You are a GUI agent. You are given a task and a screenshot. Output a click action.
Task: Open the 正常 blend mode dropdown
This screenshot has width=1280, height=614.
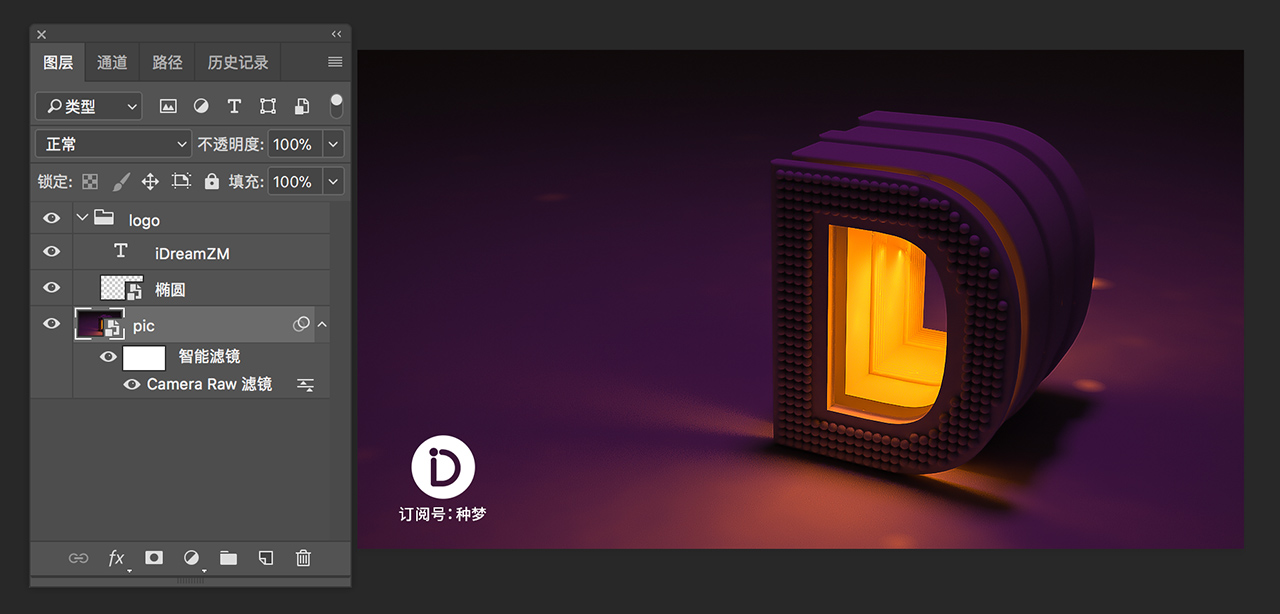click(113, 144)
